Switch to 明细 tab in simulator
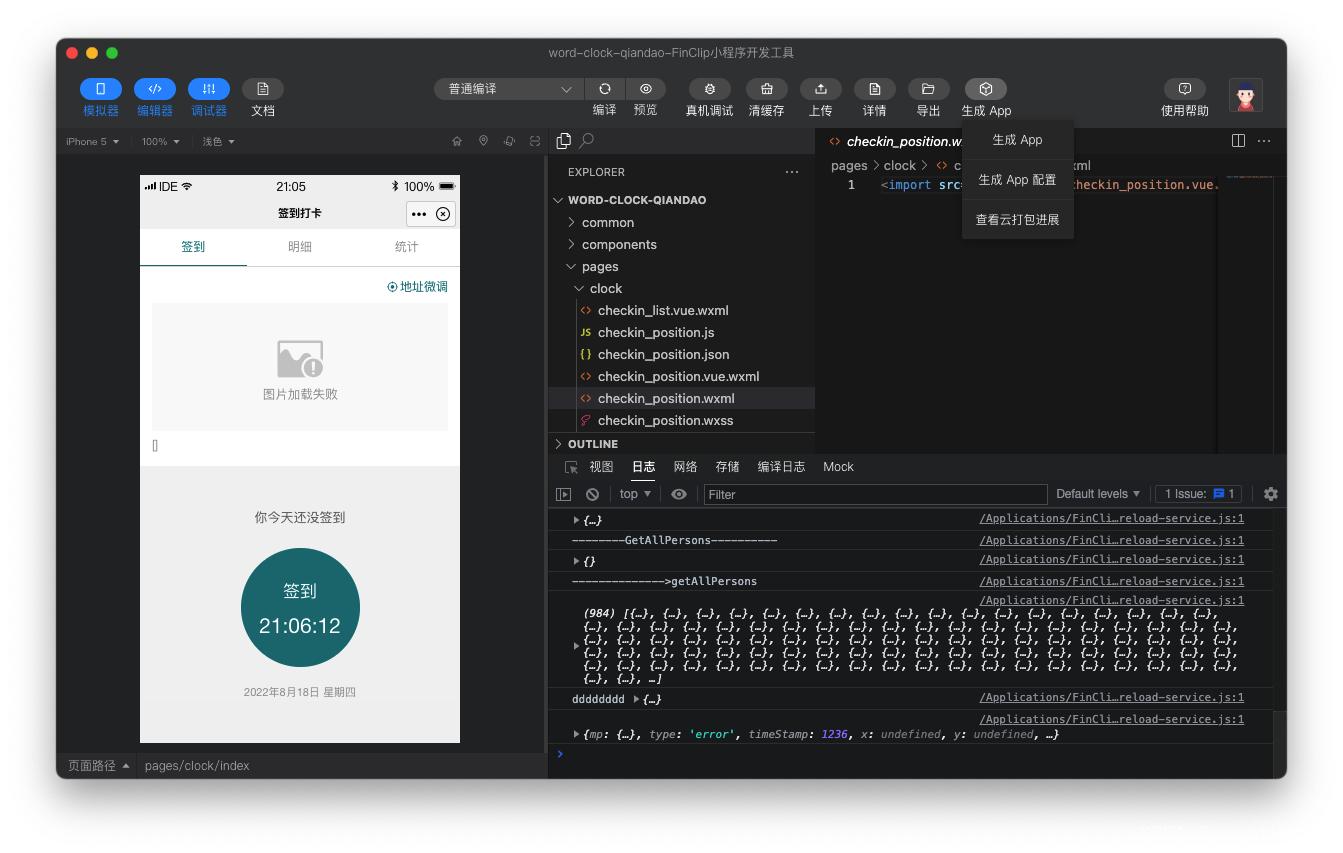The width and height of the screenshot is (1343, 853). tap(300, 247)
